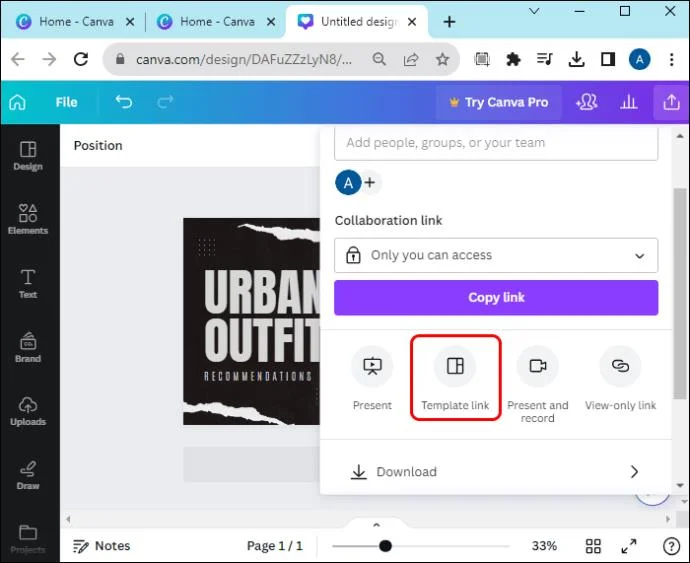Open the Projects folder in sidebar
Viewport: 690px width, 563px height.
tap(28, 539)
